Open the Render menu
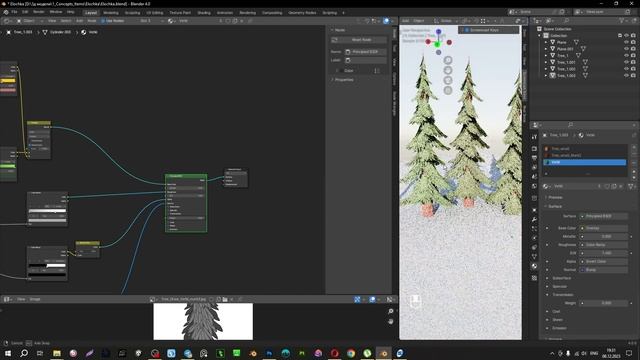The width and height of the screenshot is (640, 360). [x=38, y=12]
